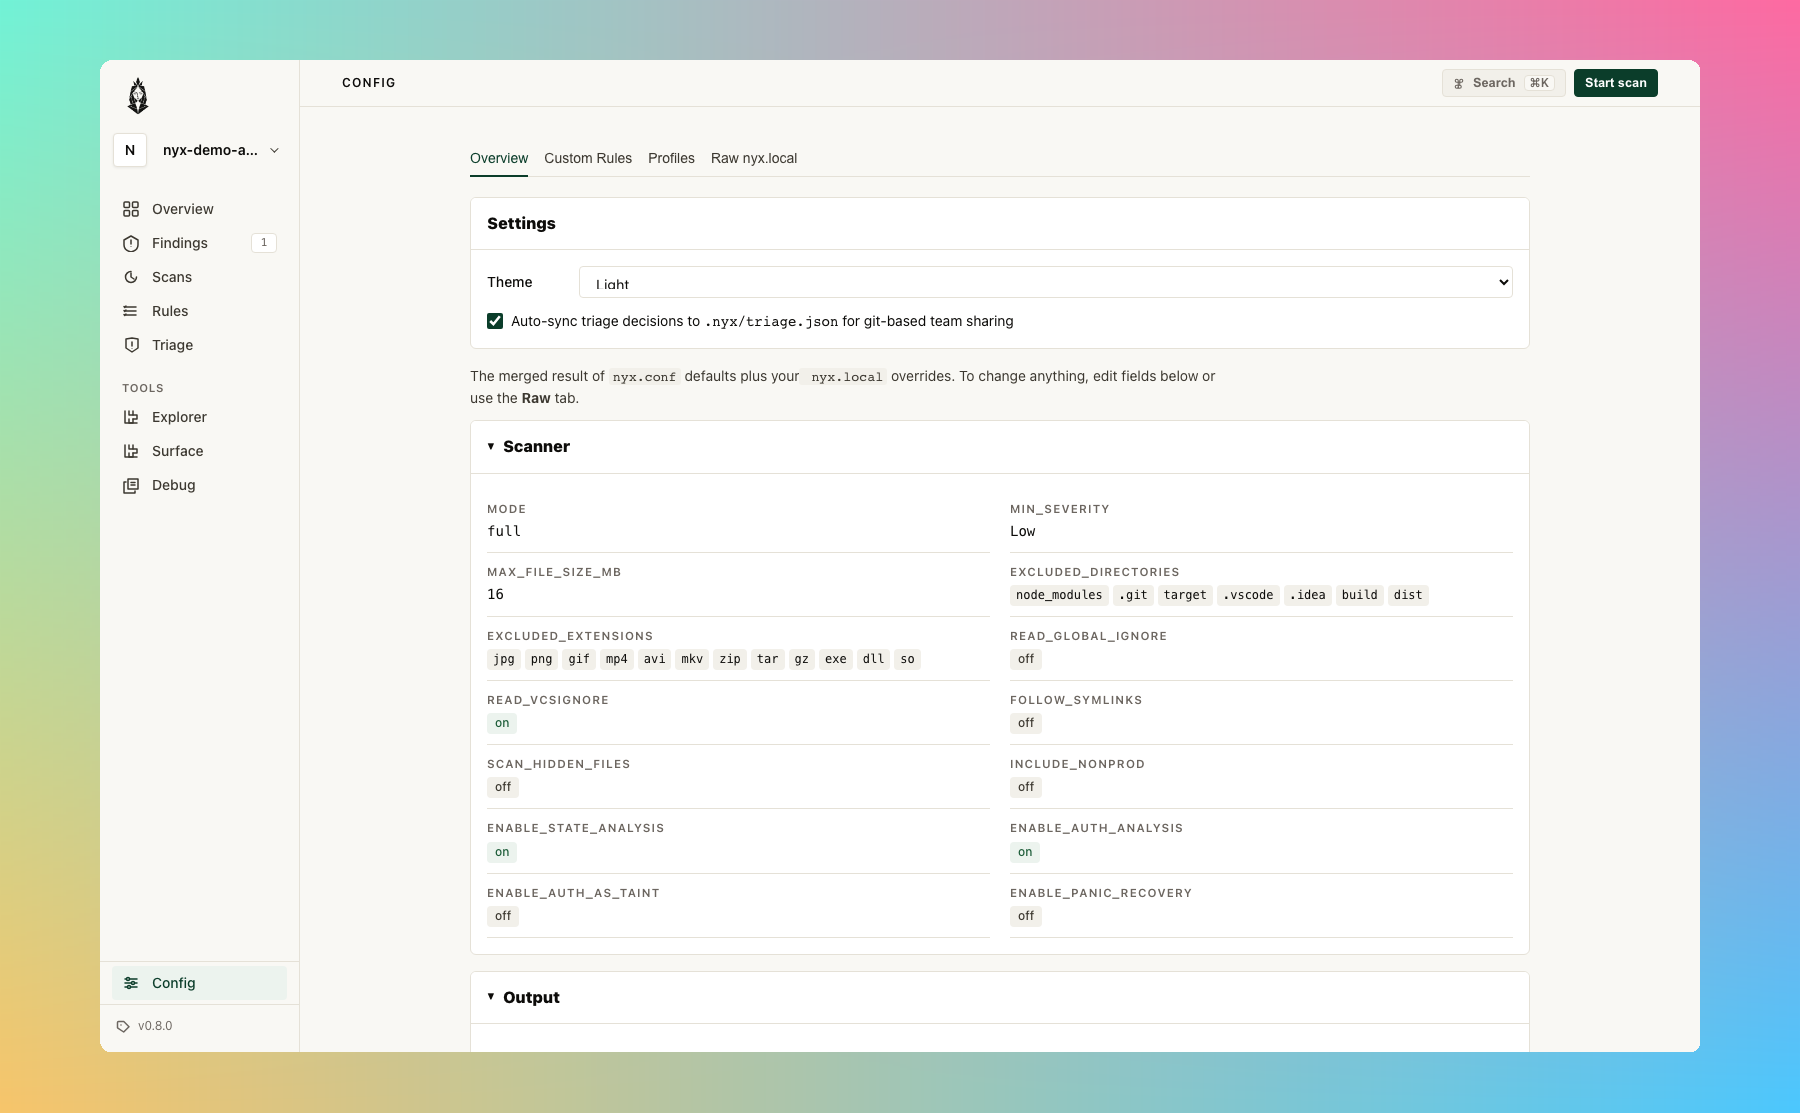
Task: Click the .vscode excluded directory tag
Action: (x=1248, y=595)
